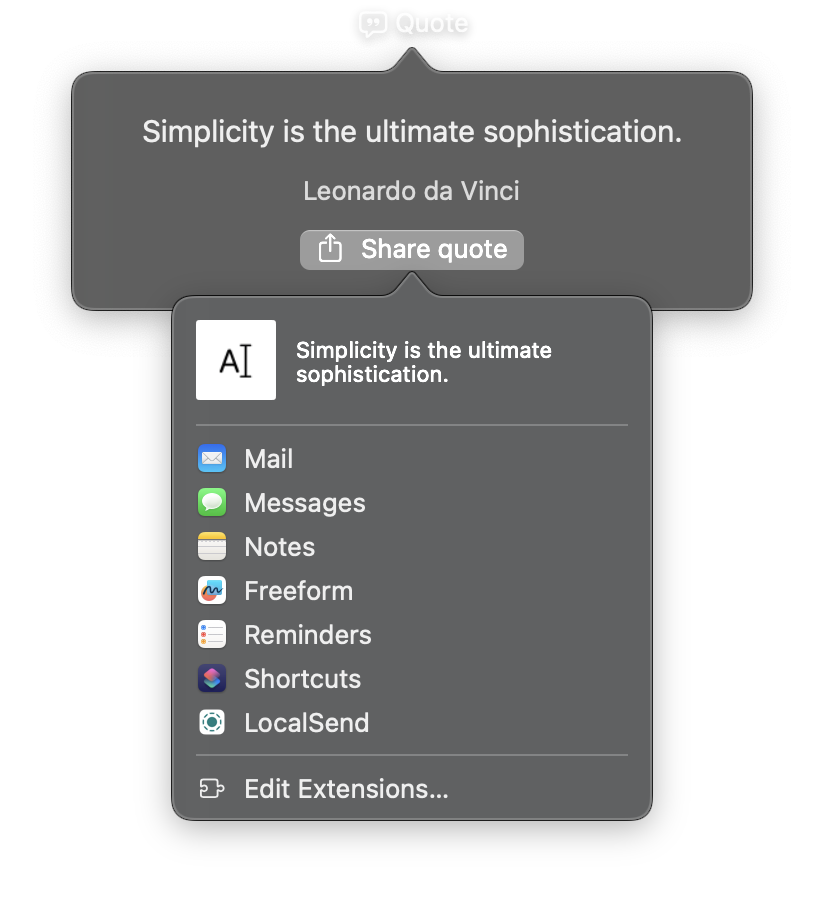Image resolution: width=824 pixels, height=902 pixels.
Task: Click the Messages app icon
Action: pos(212,502)
